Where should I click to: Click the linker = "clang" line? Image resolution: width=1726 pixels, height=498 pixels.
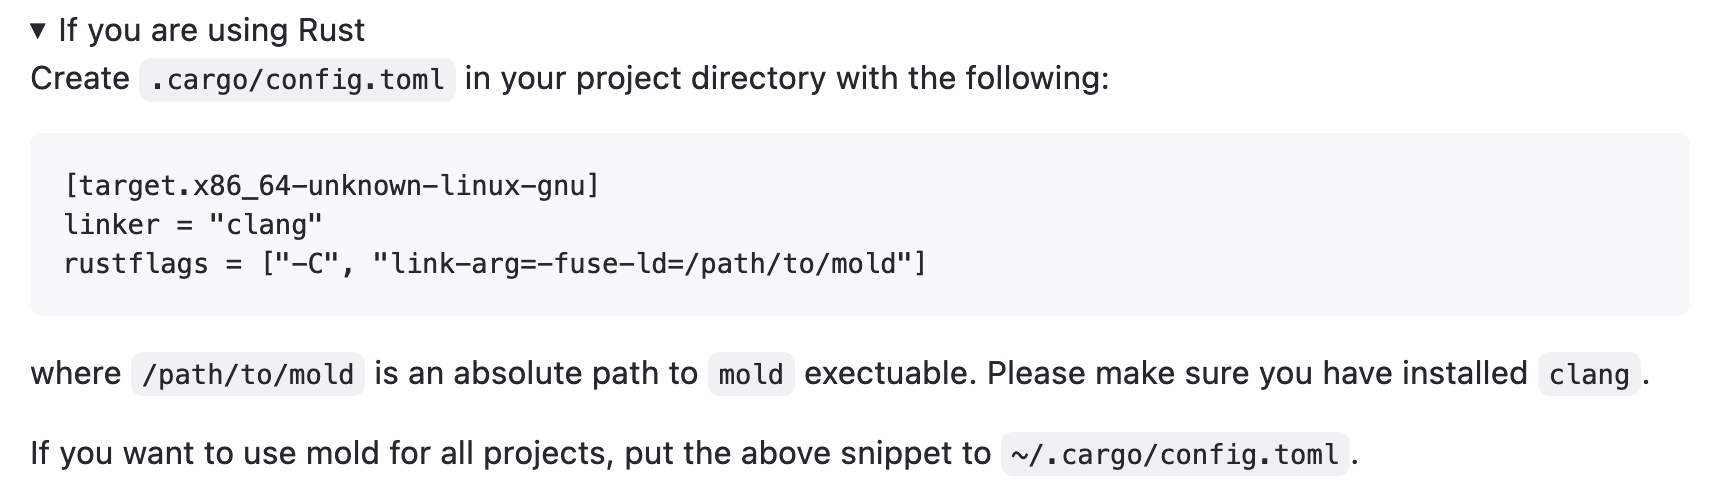tap(193, 224)
